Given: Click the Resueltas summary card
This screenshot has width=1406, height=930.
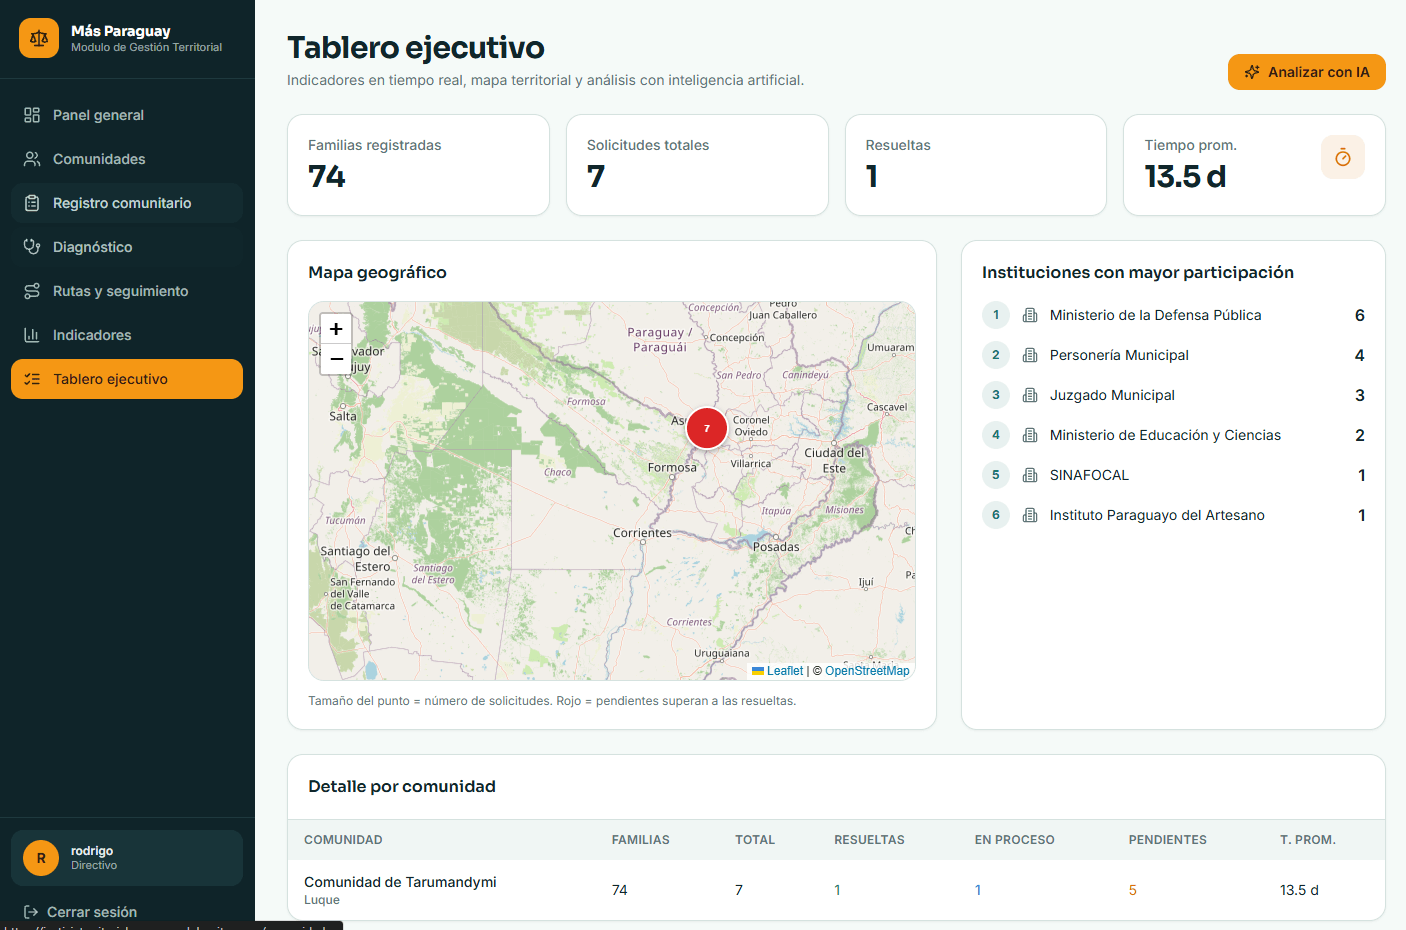Looking at the screenshot, I should click(976, 165).
